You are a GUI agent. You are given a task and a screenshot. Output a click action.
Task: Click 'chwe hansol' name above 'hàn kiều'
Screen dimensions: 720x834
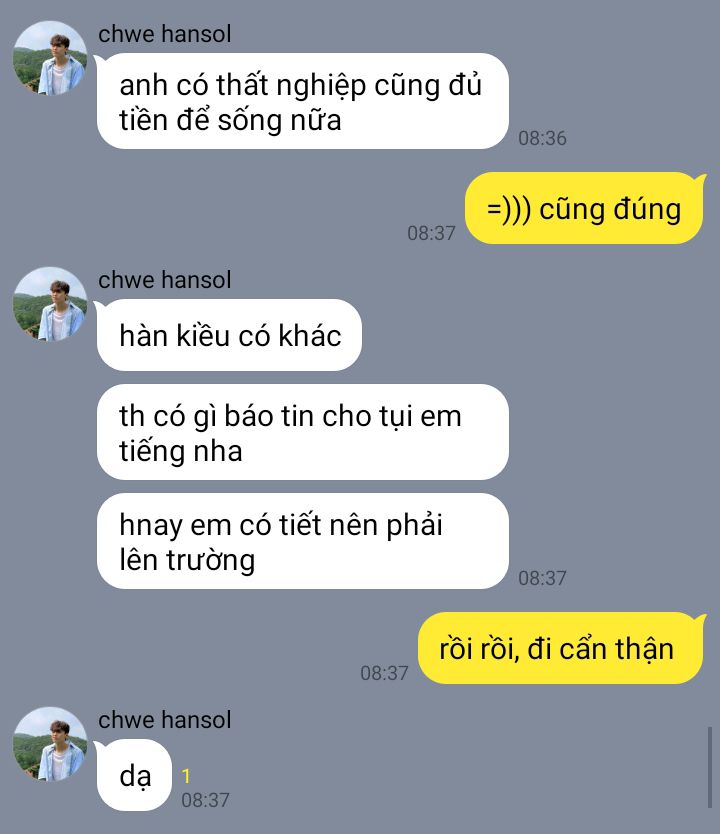pos(164,280)
